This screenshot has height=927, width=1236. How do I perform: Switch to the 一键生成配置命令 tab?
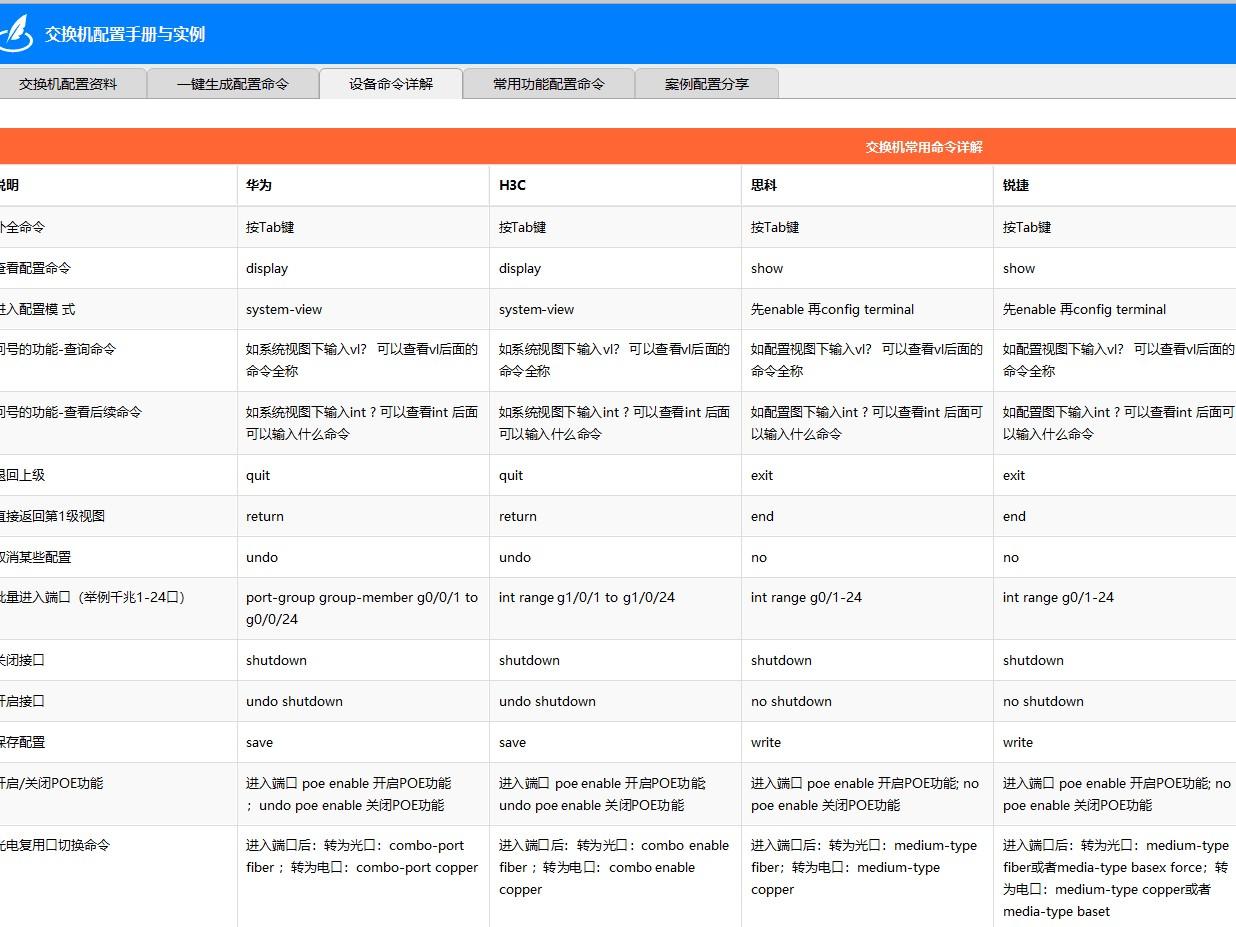232,84
